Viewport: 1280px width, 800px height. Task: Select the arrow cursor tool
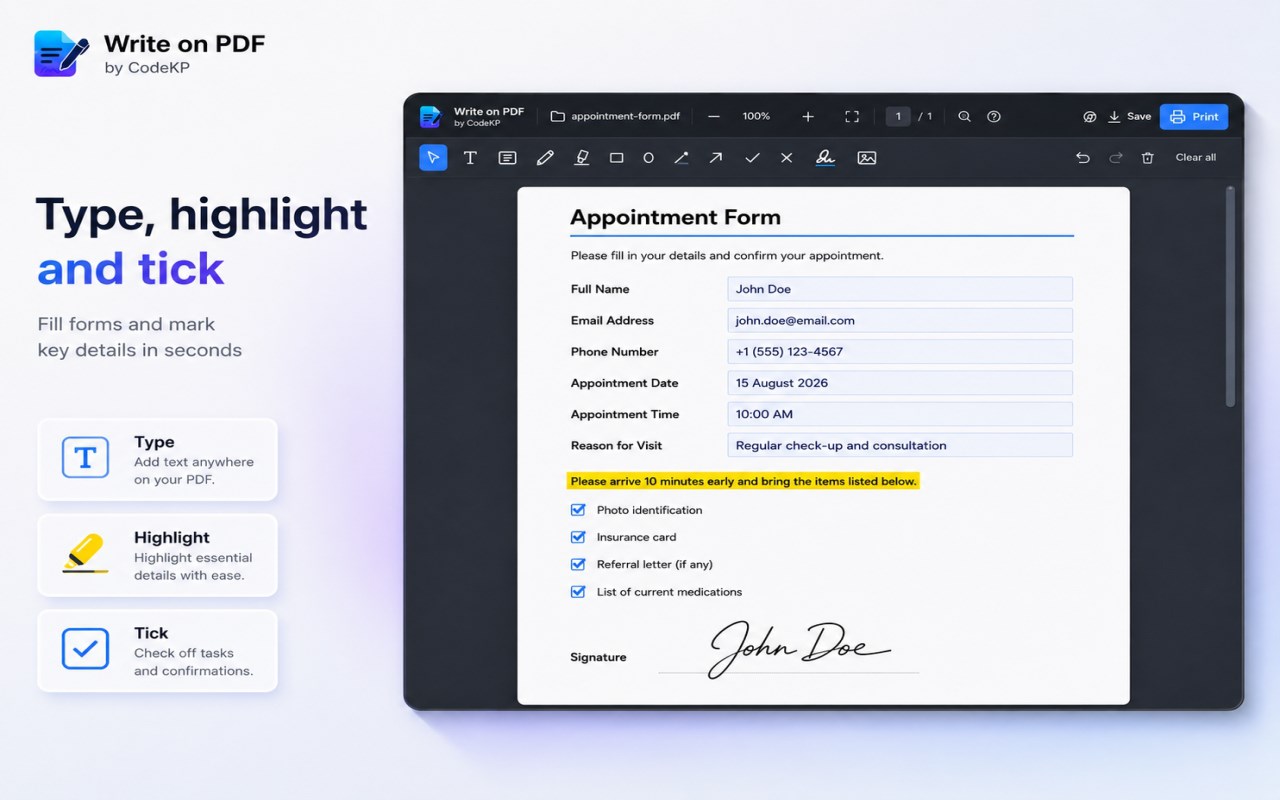(433, 158)
